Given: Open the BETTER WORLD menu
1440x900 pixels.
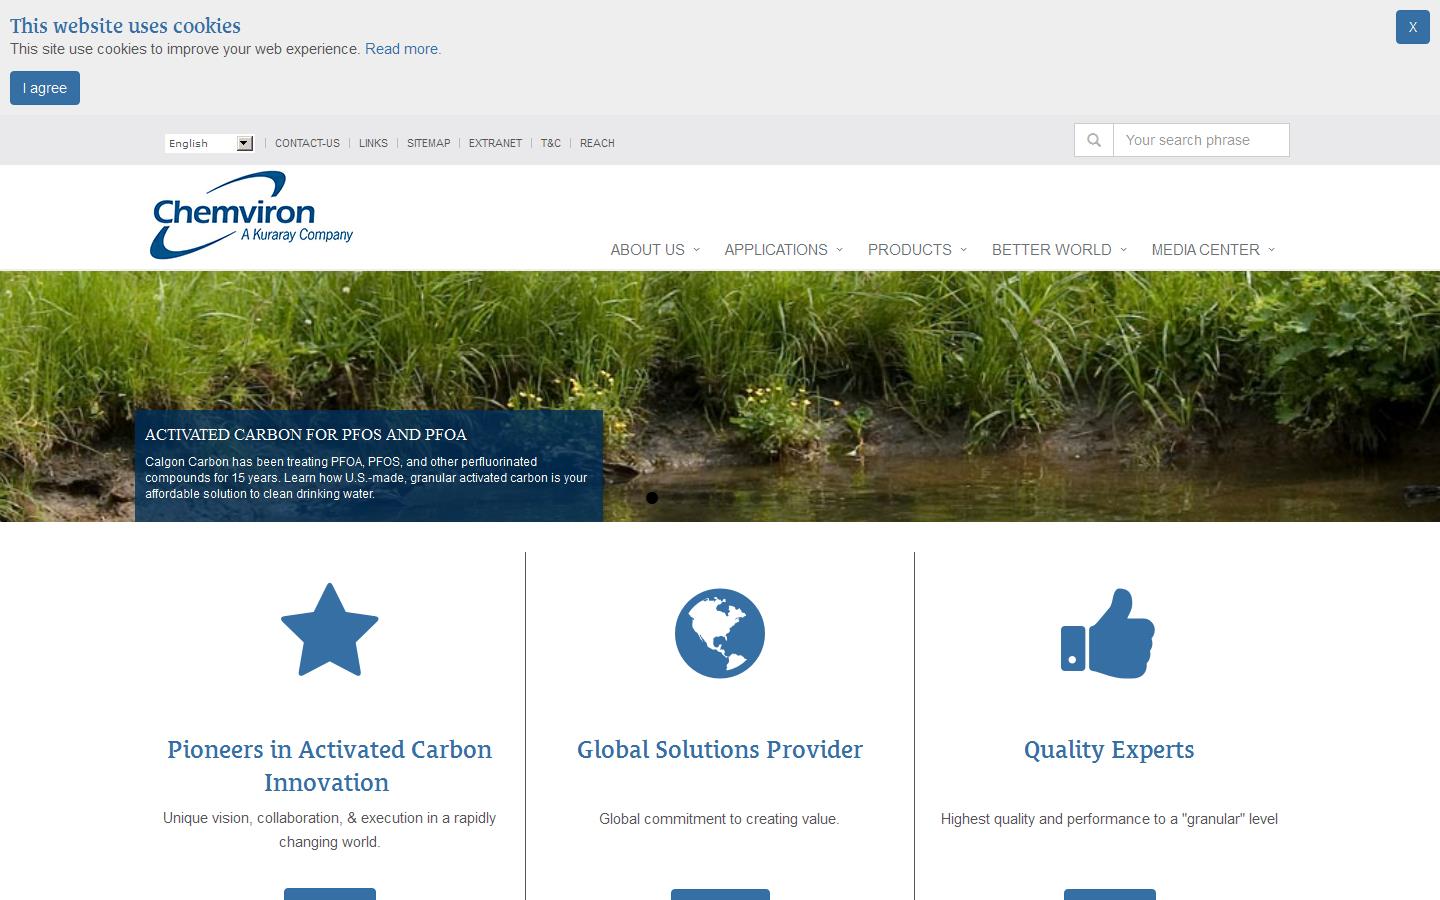Looking at the screenshot, I should tap(1051, 250).
